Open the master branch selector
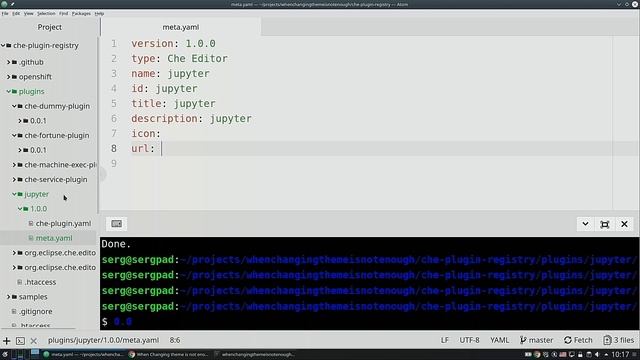Viewport: 640px width, 360px height. [536, 340]
